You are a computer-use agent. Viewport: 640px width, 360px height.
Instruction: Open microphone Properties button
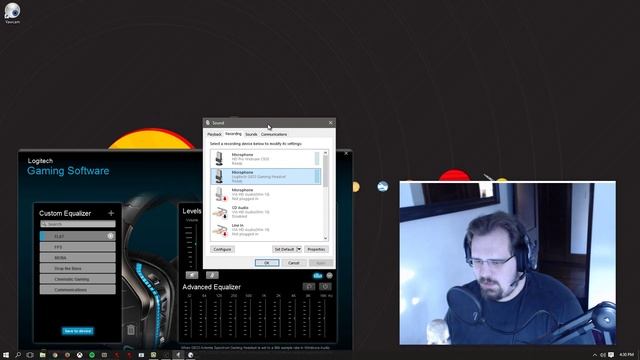point(316,249)
